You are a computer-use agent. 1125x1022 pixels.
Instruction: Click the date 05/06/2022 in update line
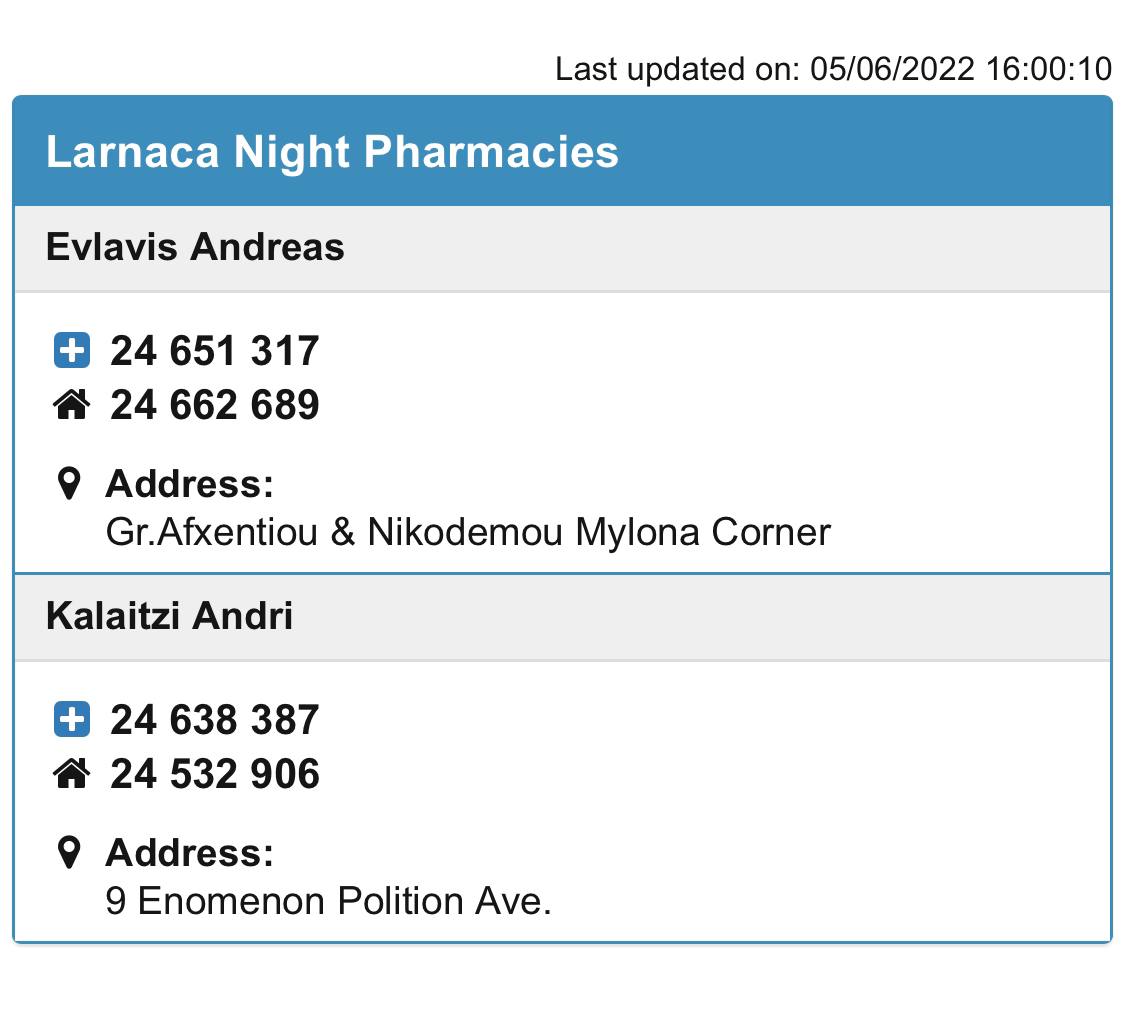(892, 69)
